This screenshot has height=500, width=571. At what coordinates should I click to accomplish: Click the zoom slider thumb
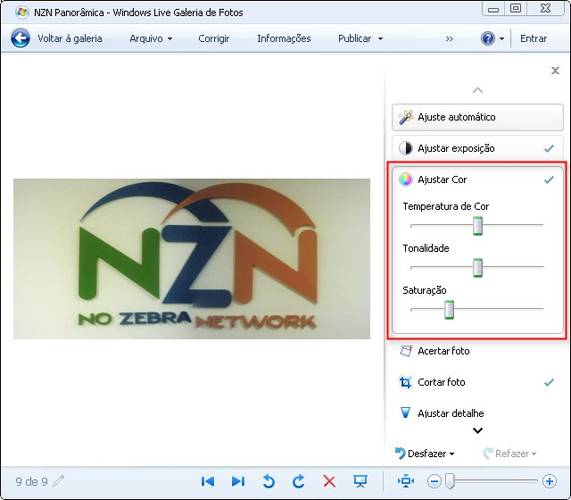(x=450, y=481)
